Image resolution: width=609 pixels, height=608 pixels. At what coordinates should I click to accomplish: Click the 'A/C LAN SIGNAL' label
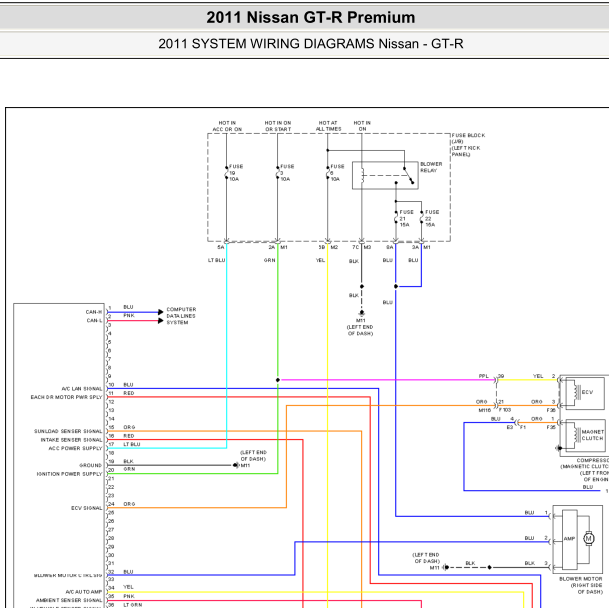(x=82, y=388)
